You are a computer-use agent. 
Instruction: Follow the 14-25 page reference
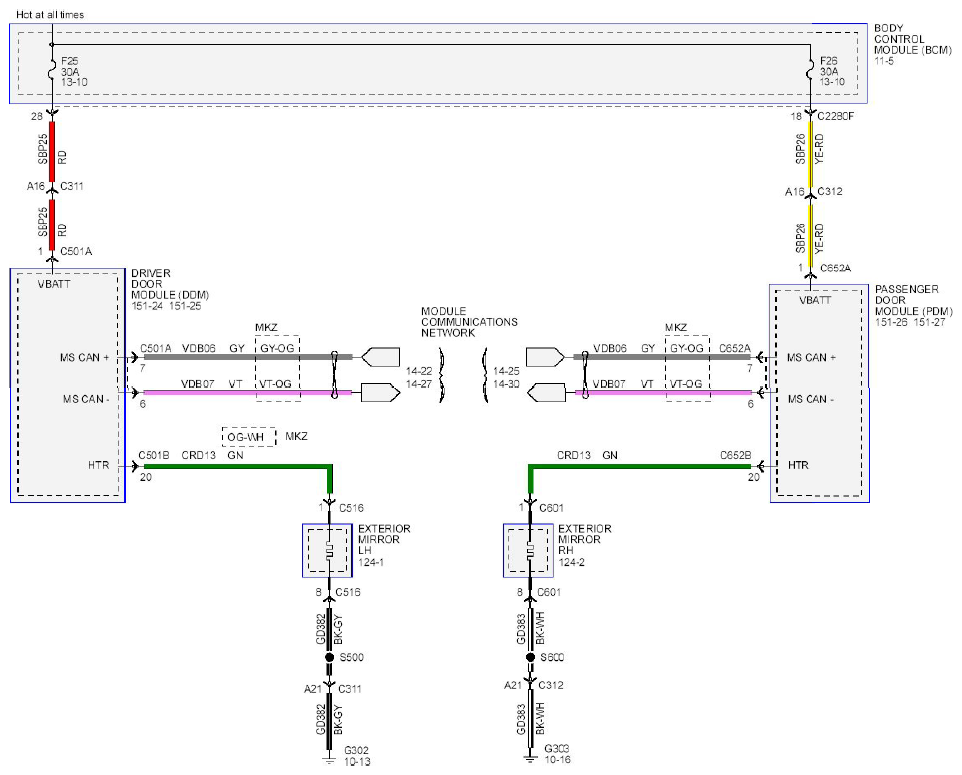(x=507, y=371)
